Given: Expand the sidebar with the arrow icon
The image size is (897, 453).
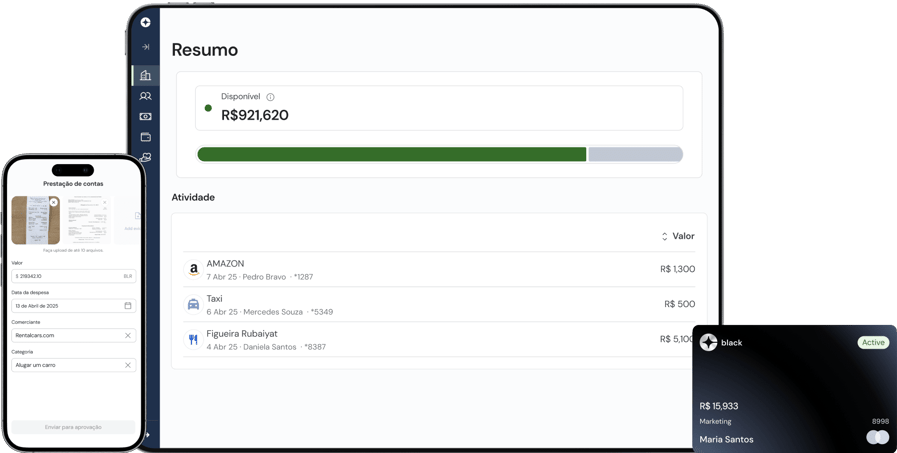Looking at the screenshot, I should point(145,47).
